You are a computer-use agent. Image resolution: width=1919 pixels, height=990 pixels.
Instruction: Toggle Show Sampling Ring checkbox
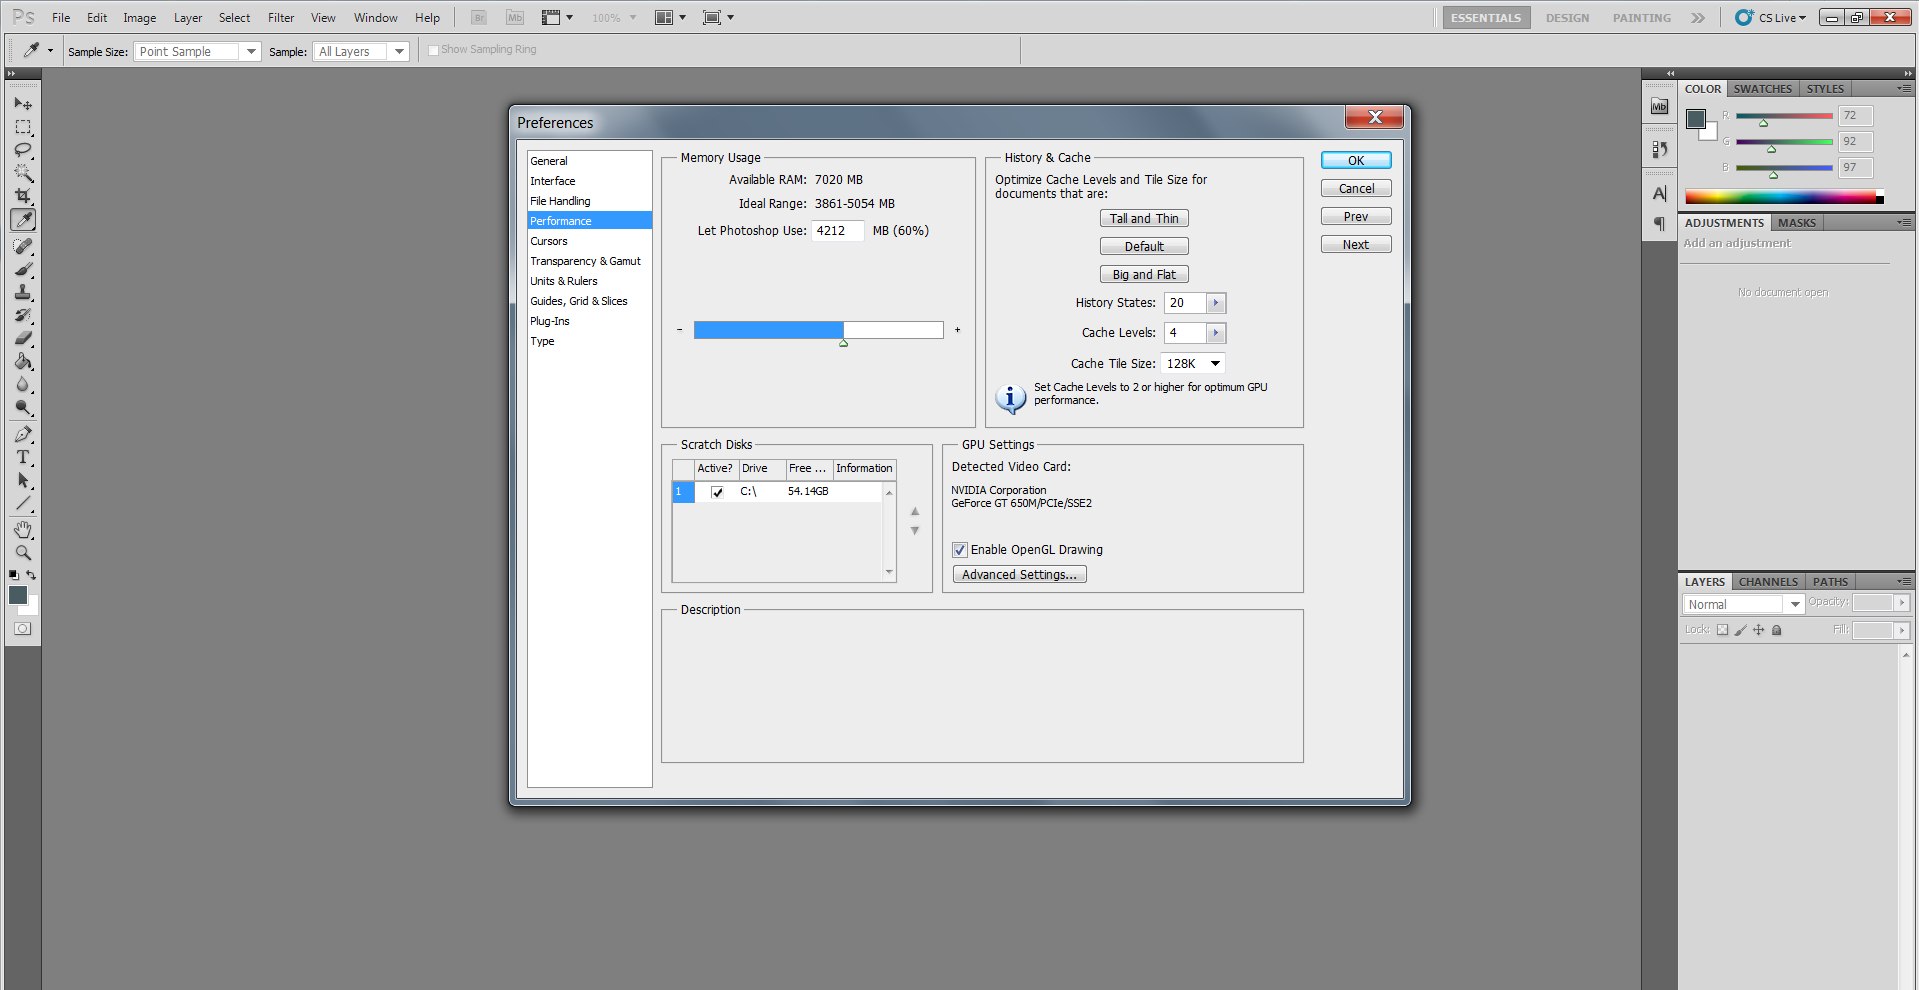coord(434,50)
